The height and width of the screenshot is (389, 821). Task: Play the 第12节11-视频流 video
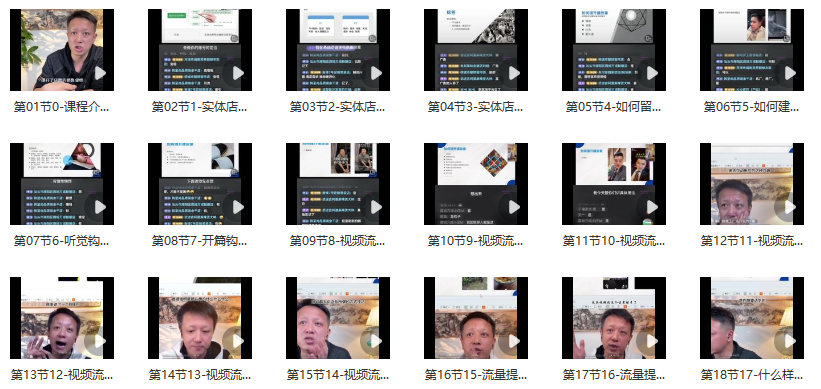pos(789,207)
